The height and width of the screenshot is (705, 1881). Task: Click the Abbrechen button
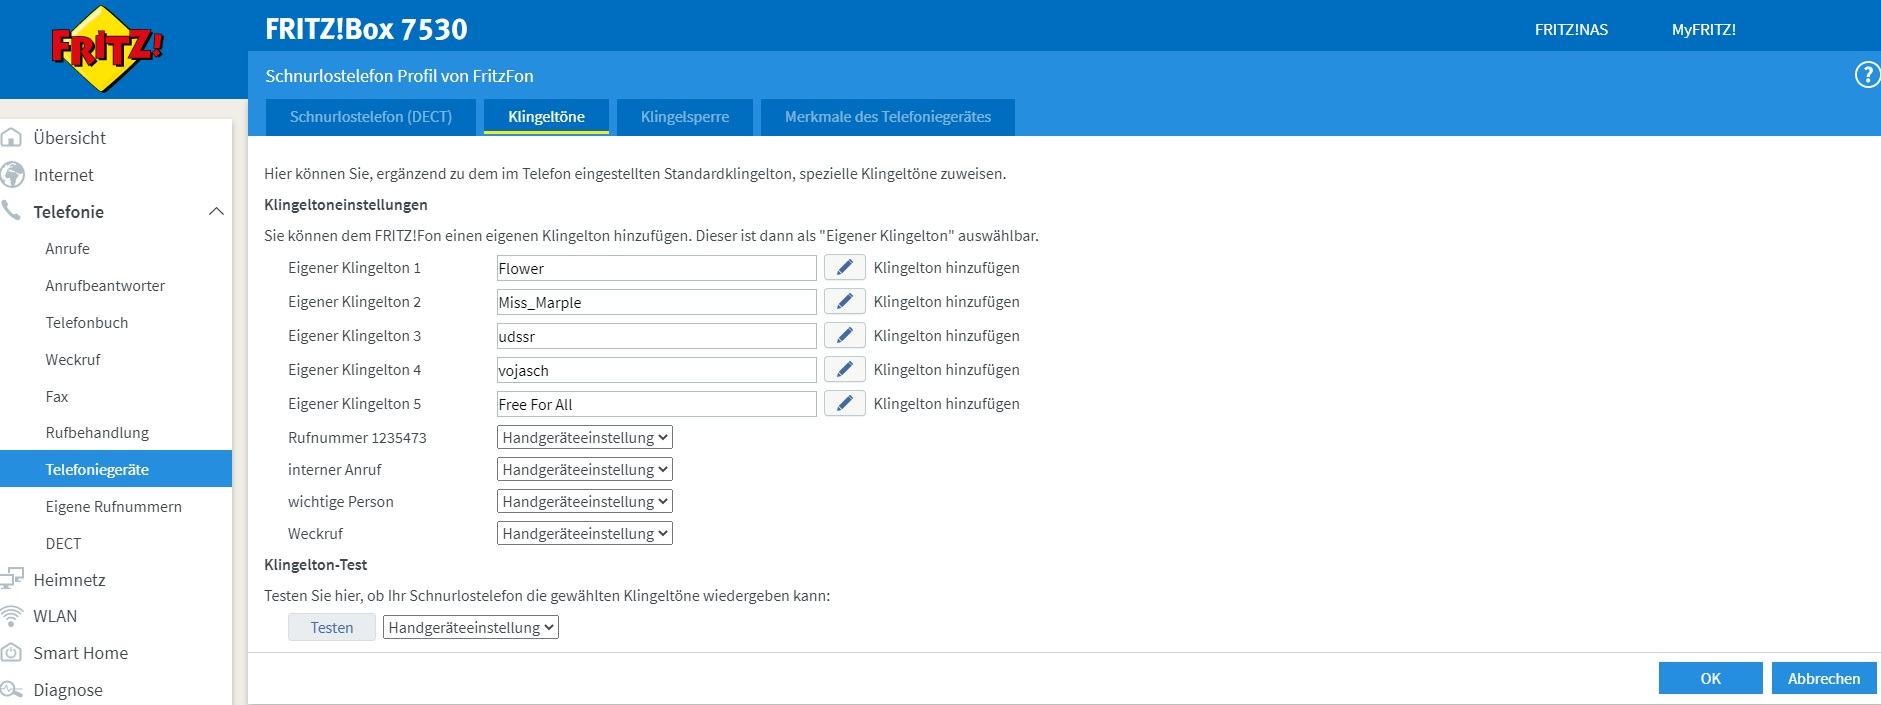tap(1824, 678)
